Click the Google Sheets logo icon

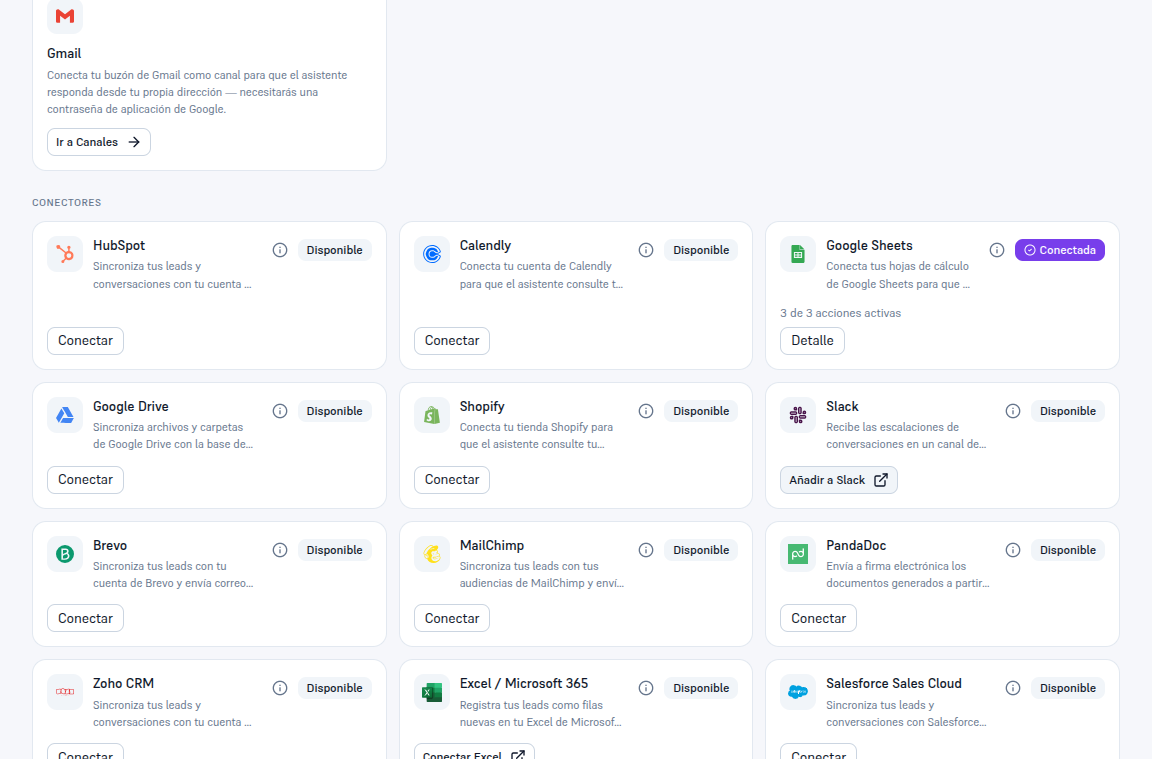[798, 254]
